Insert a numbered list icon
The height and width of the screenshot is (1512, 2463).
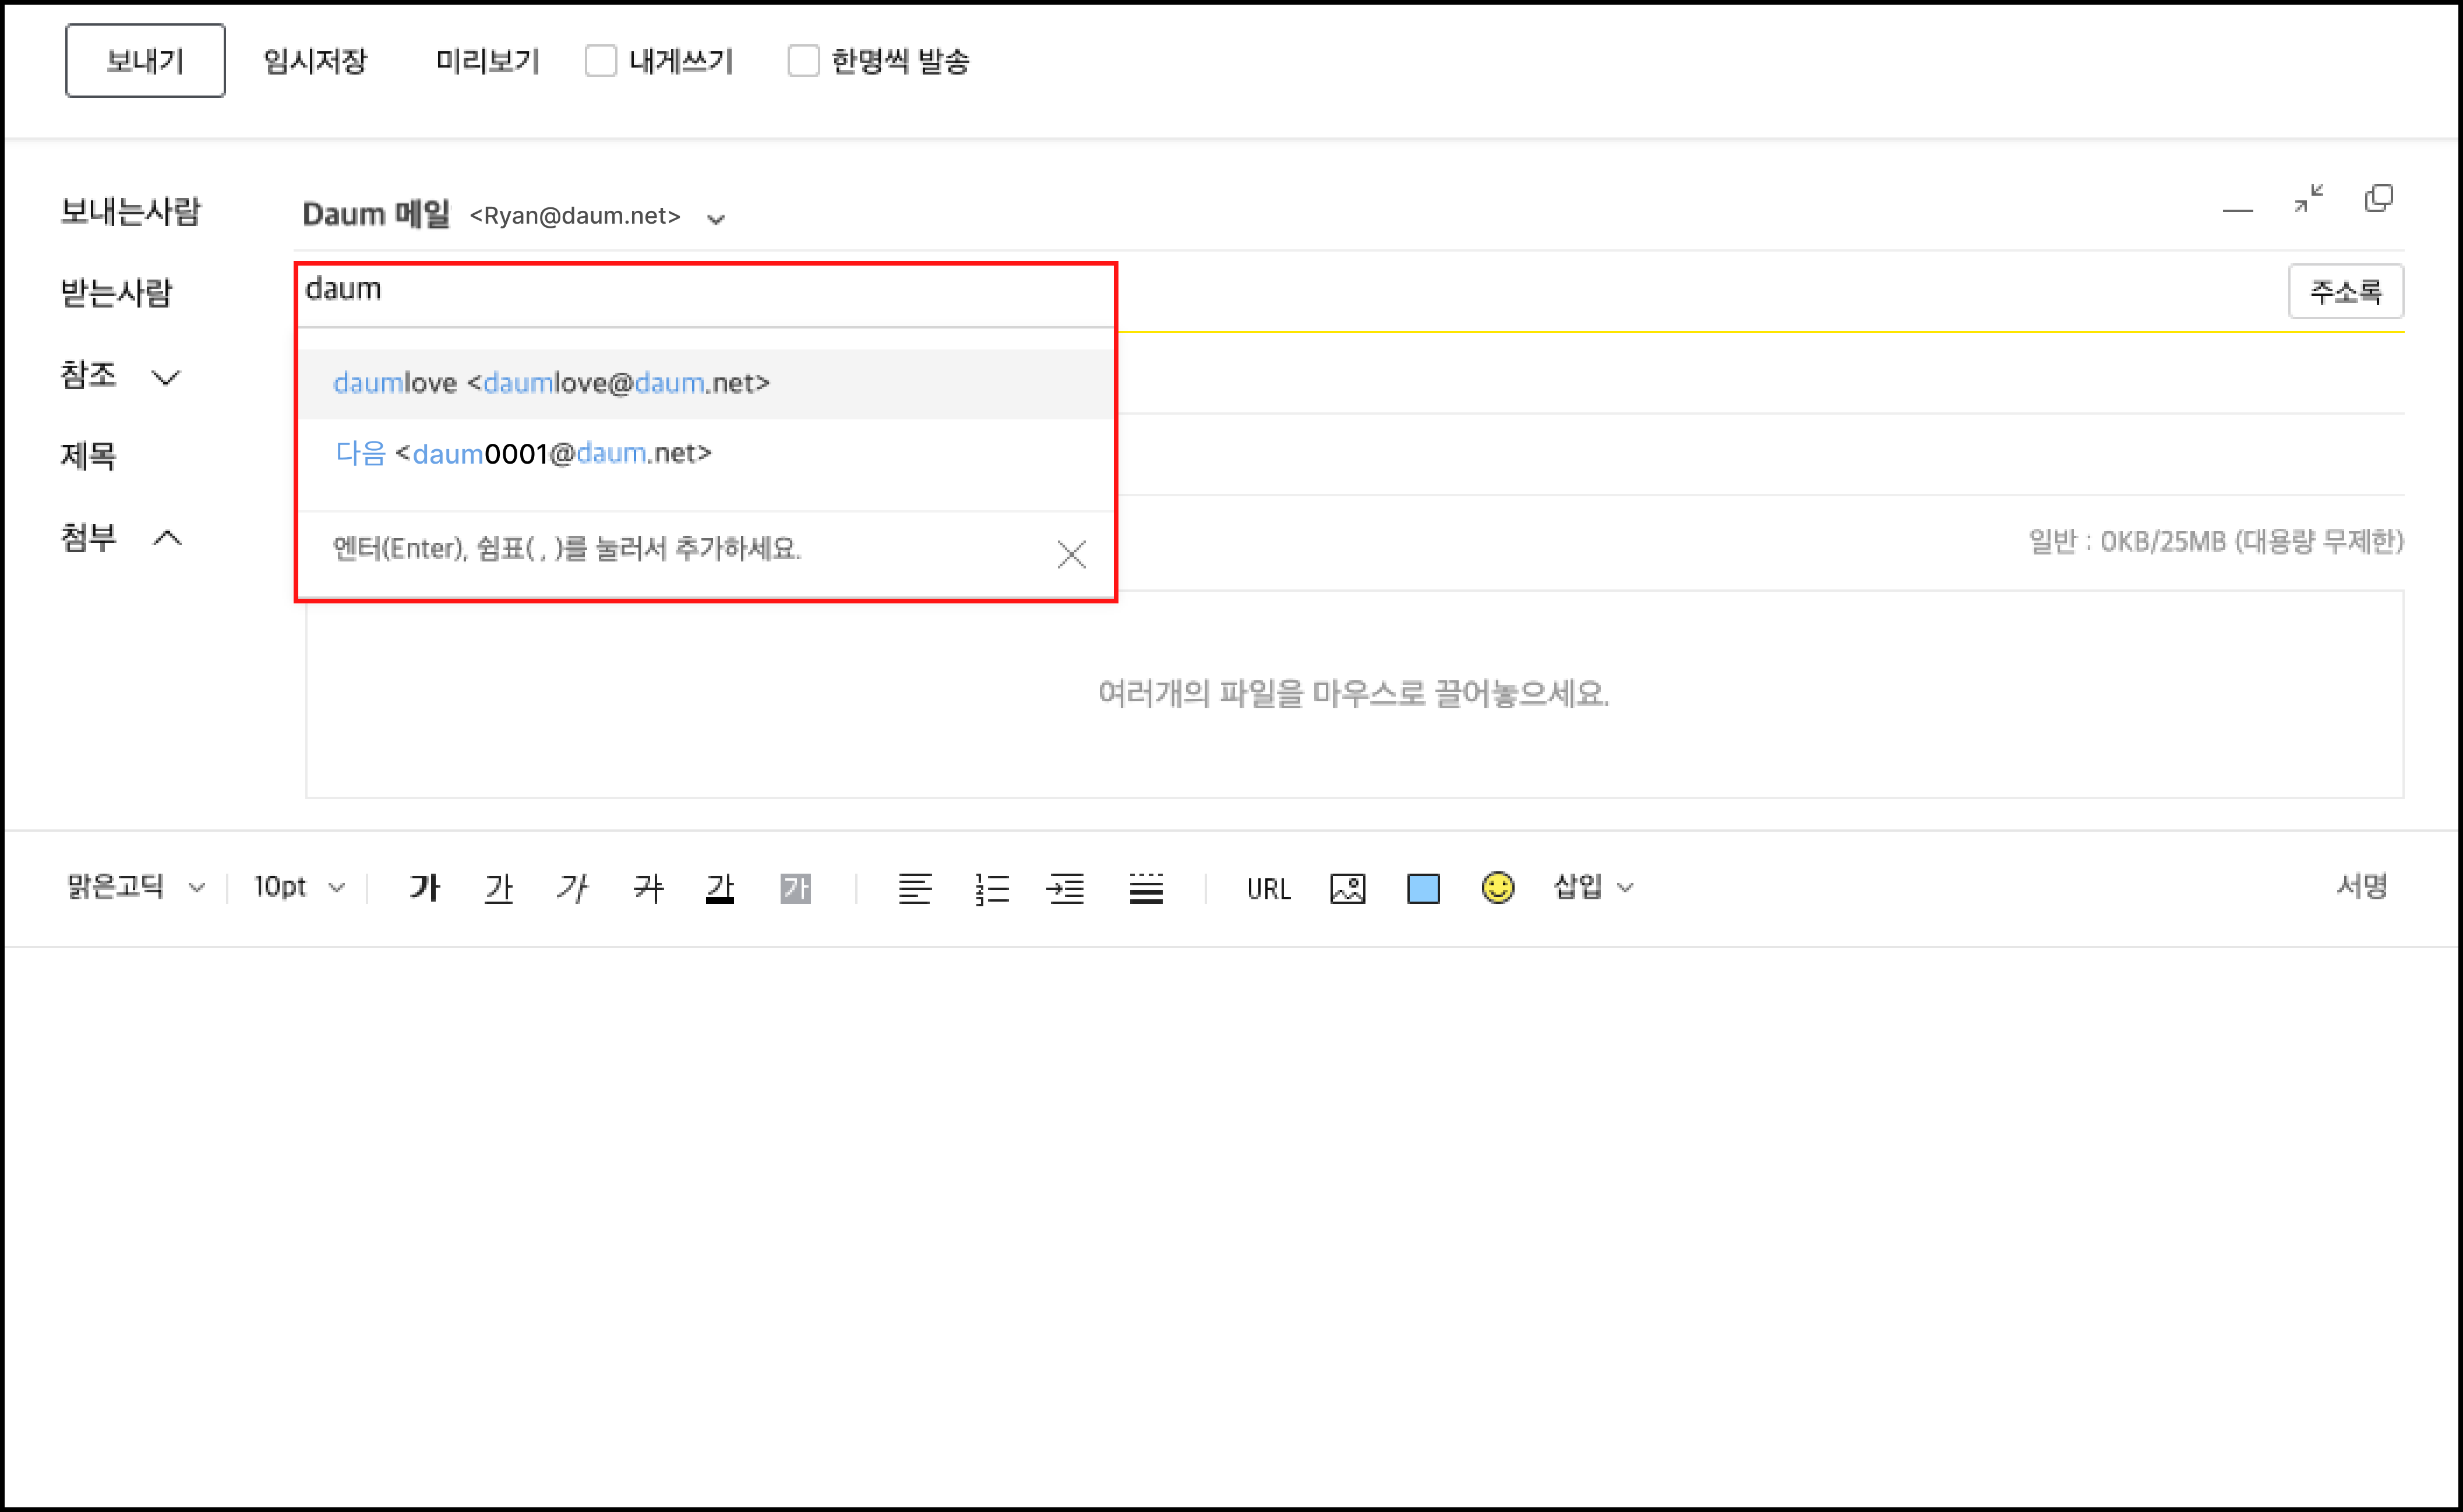(x=991, y=888)
